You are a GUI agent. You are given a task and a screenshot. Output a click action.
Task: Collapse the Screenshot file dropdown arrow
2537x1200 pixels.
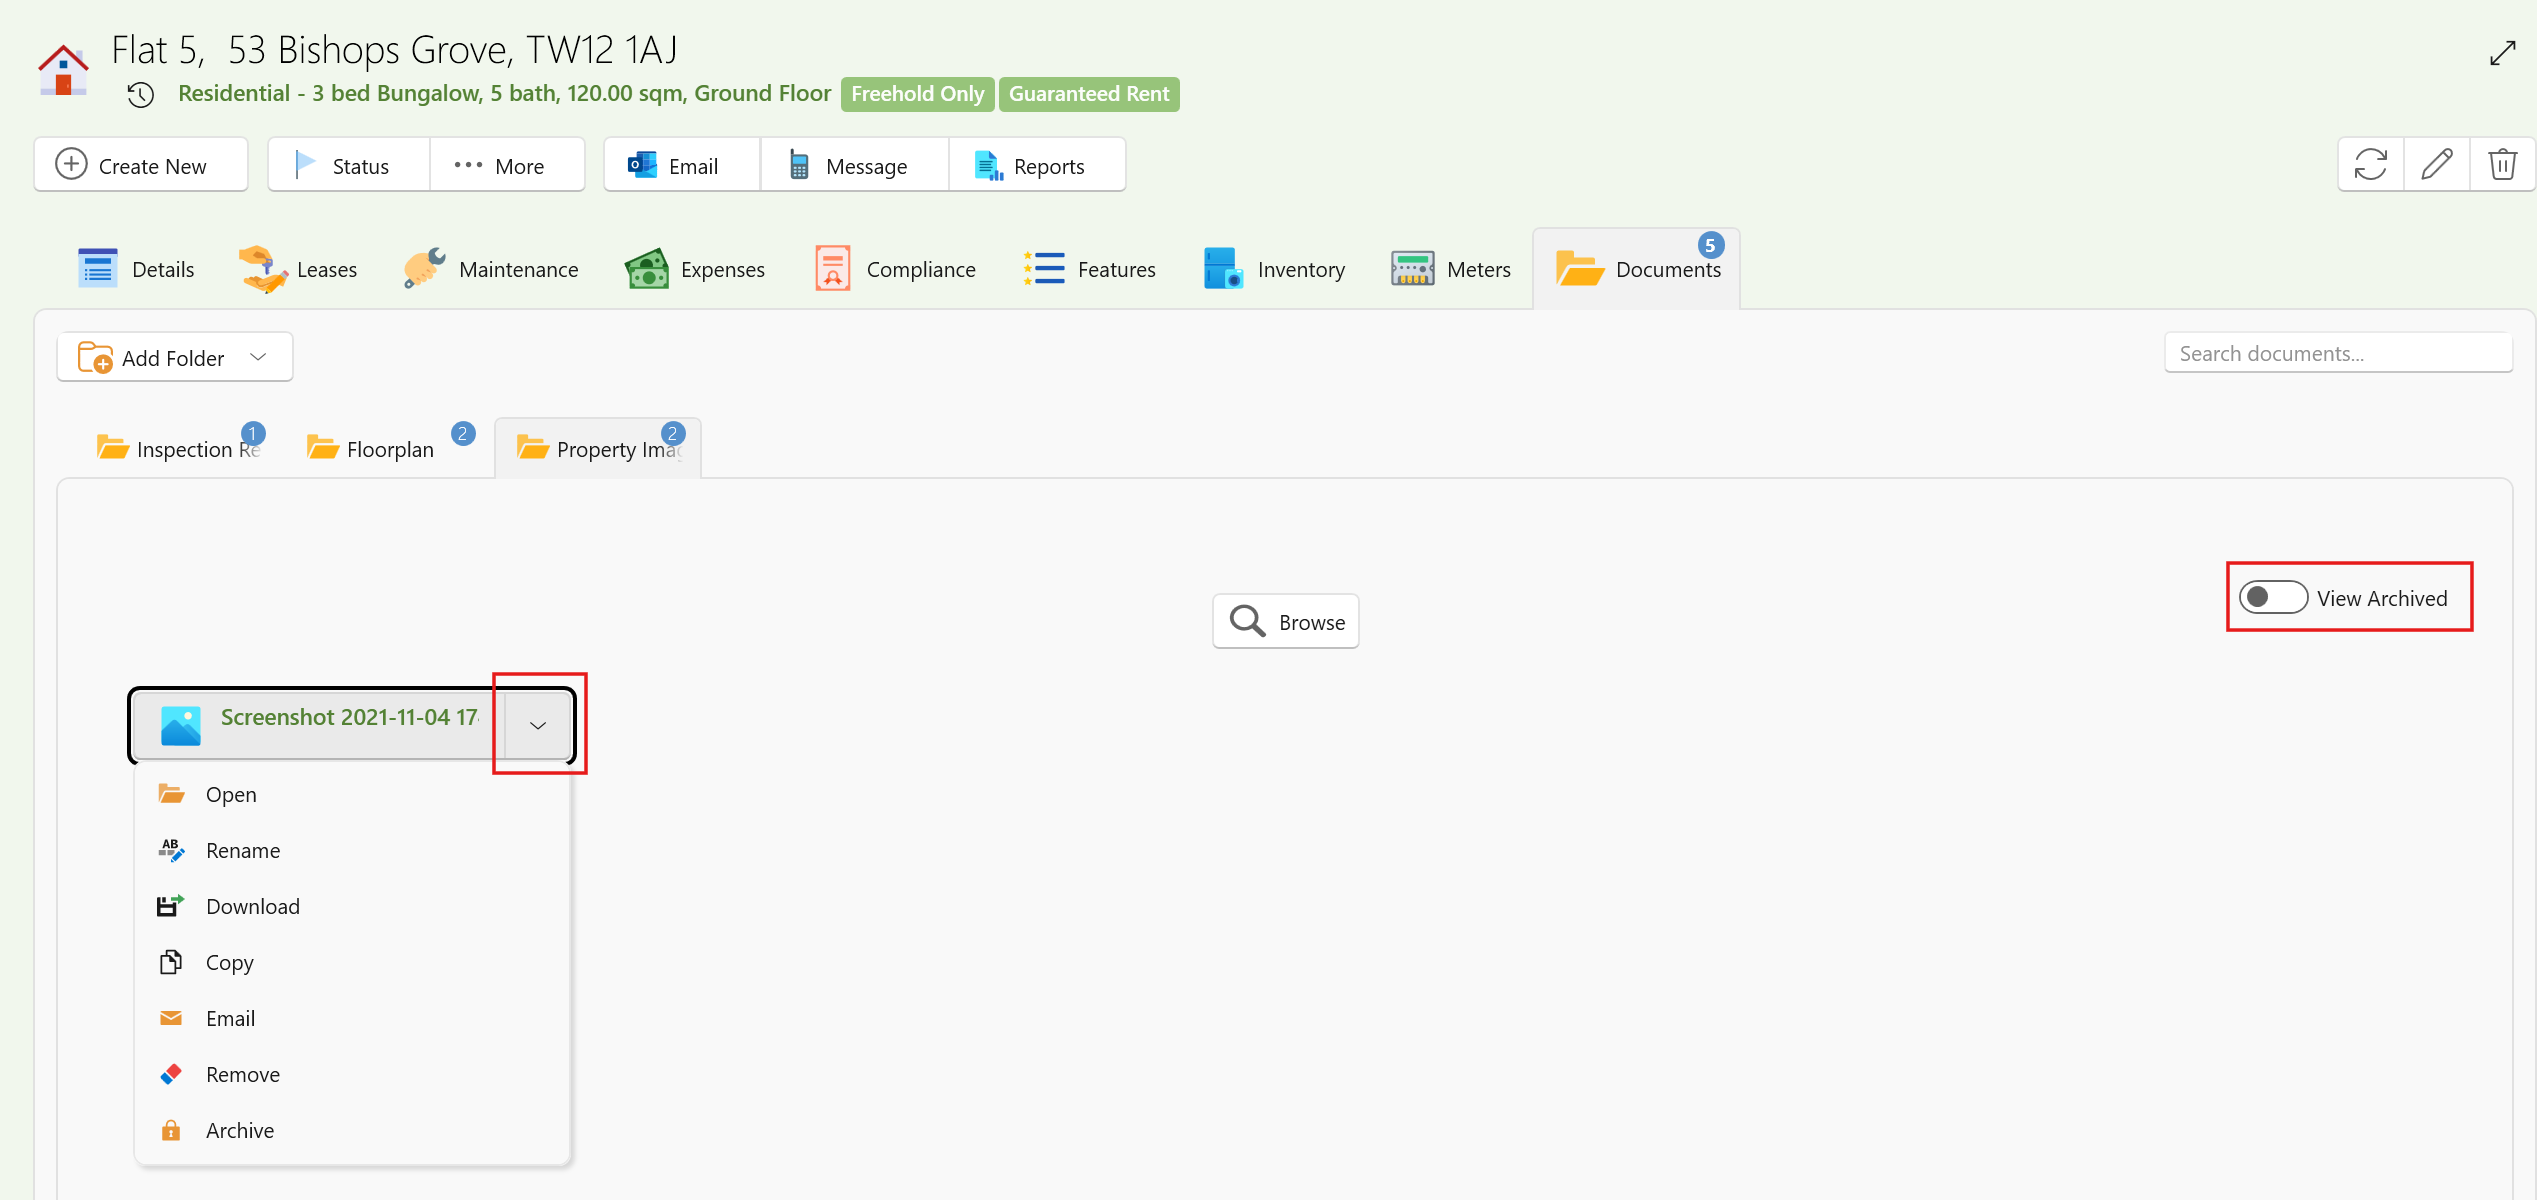538,725
